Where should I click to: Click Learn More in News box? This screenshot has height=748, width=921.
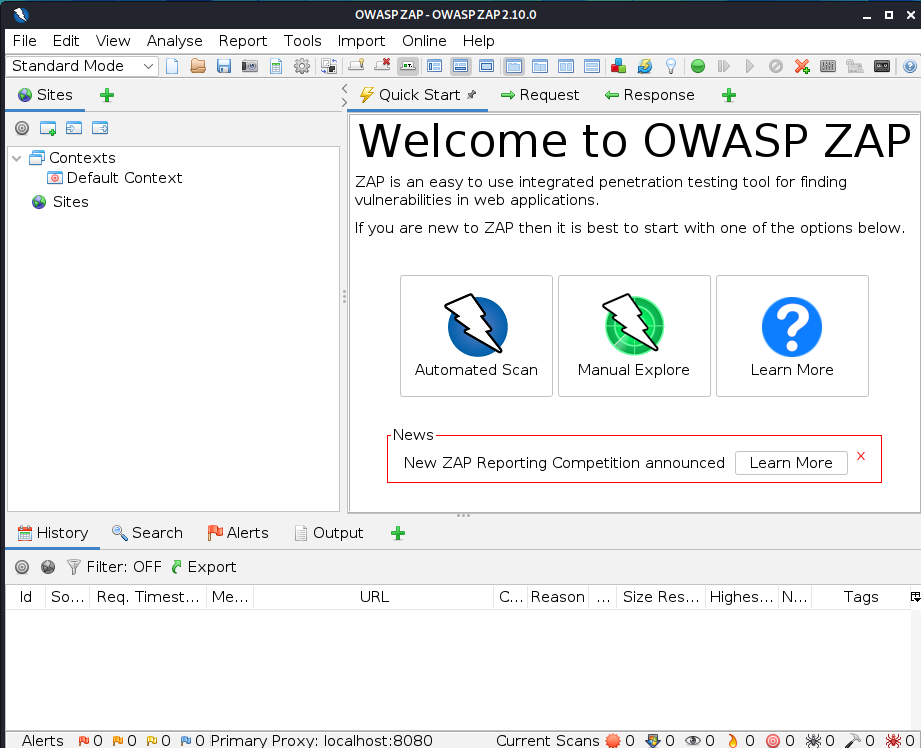click(x=791, y=463)
